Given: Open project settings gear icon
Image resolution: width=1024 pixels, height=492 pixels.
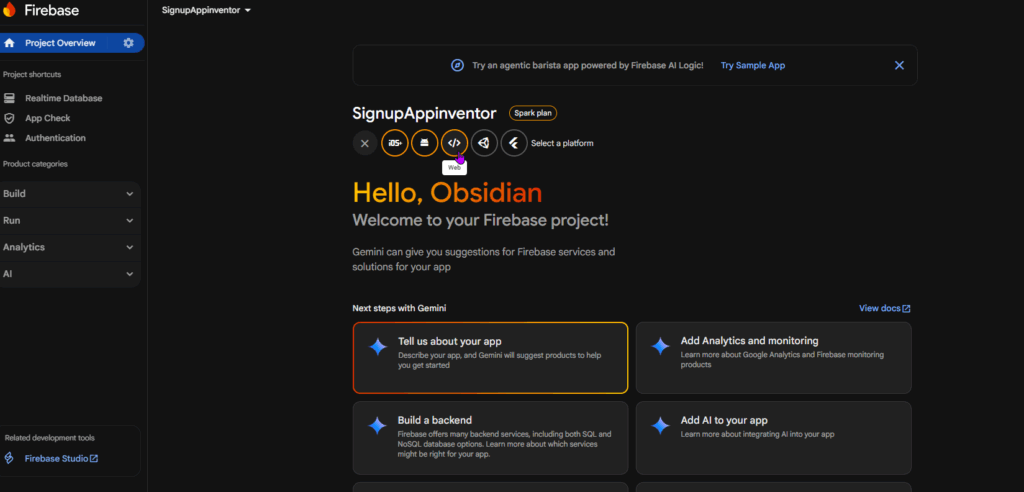Looking at the screenshot, I should coord(128,43).
